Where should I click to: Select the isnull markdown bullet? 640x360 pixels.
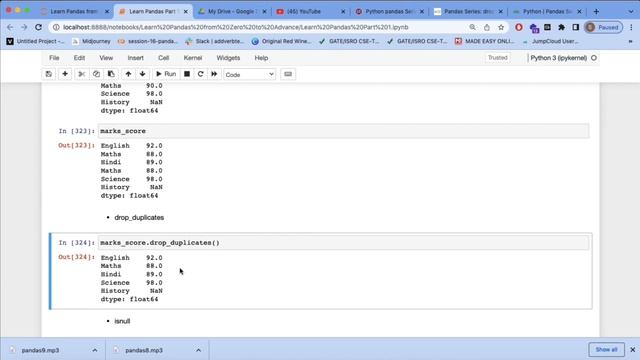pyautogui.click(x=122, y=321)
